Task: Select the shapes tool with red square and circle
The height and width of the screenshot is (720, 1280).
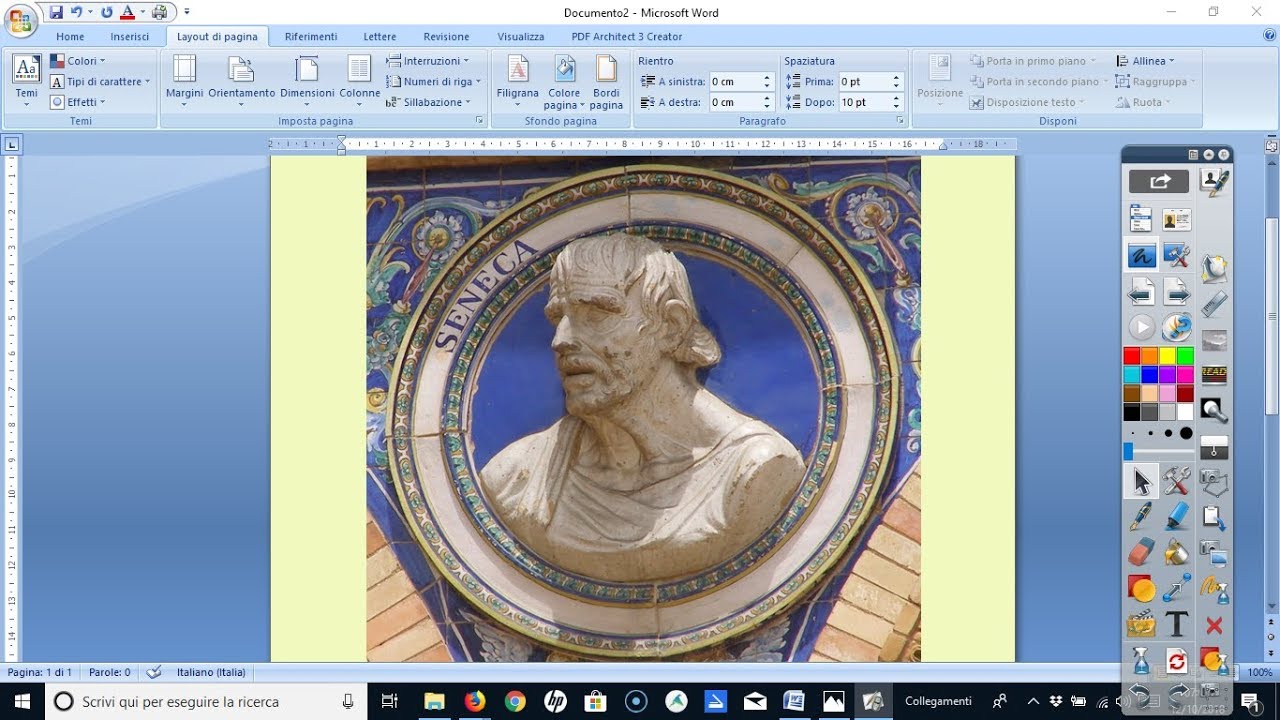Action: [x=1141, y=588]
